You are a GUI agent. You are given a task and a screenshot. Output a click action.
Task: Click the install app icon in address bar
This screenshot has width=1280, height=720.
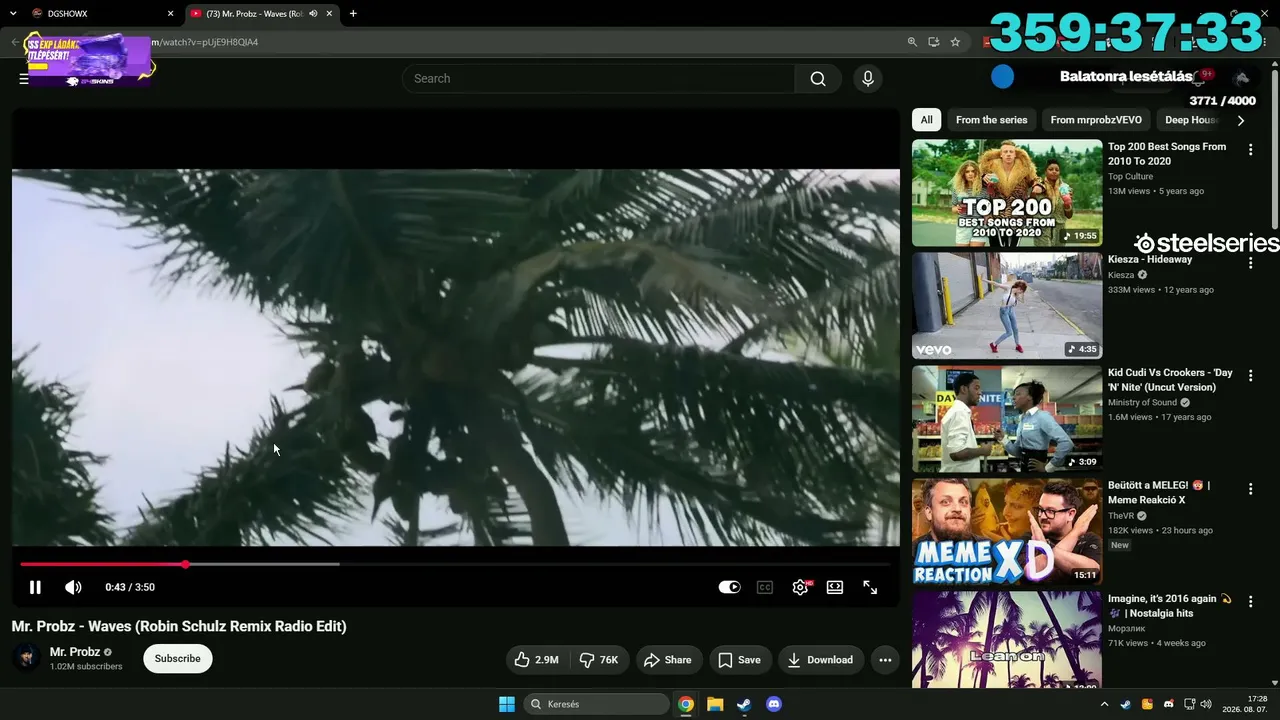[934, 42]
